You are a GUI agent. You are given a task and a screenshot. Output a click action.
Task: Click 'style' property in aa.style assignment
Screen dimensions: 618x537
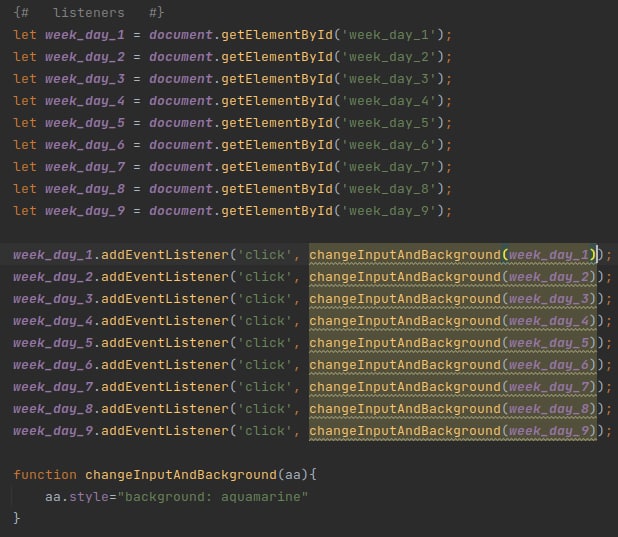[x=89, y=497]
